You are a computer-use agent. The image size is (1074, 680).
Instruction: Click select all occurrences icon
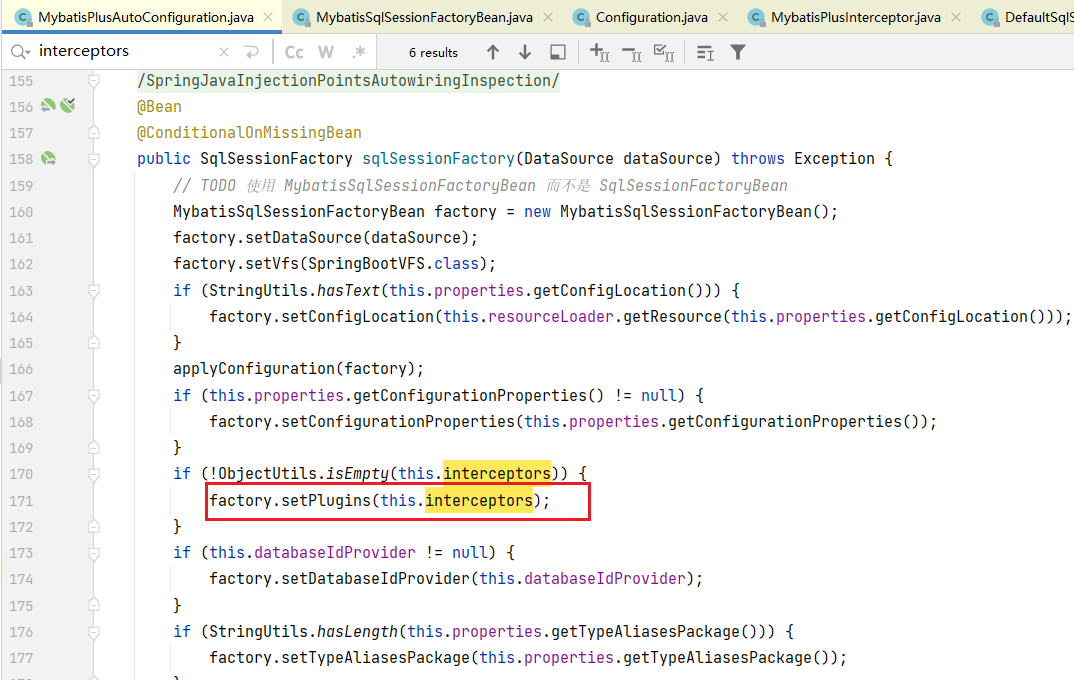662,52
